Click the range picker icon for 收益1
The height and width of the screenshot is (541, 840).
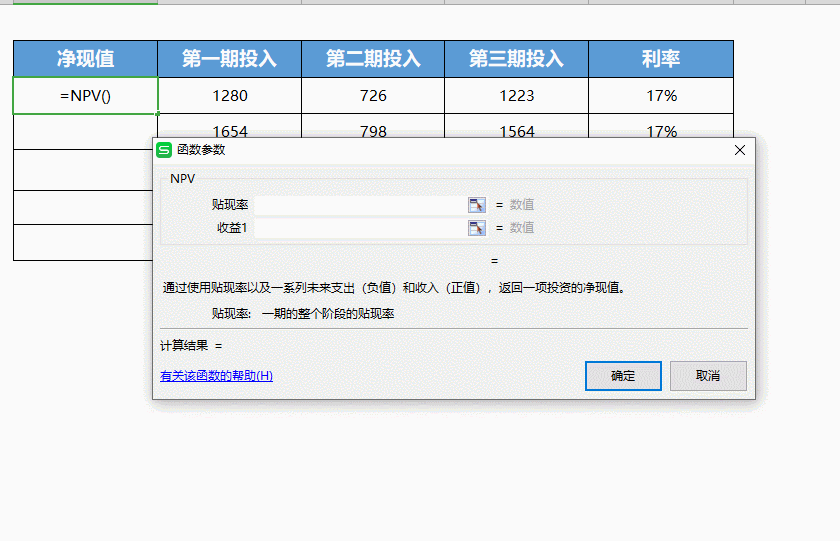[x=477, y=228]
